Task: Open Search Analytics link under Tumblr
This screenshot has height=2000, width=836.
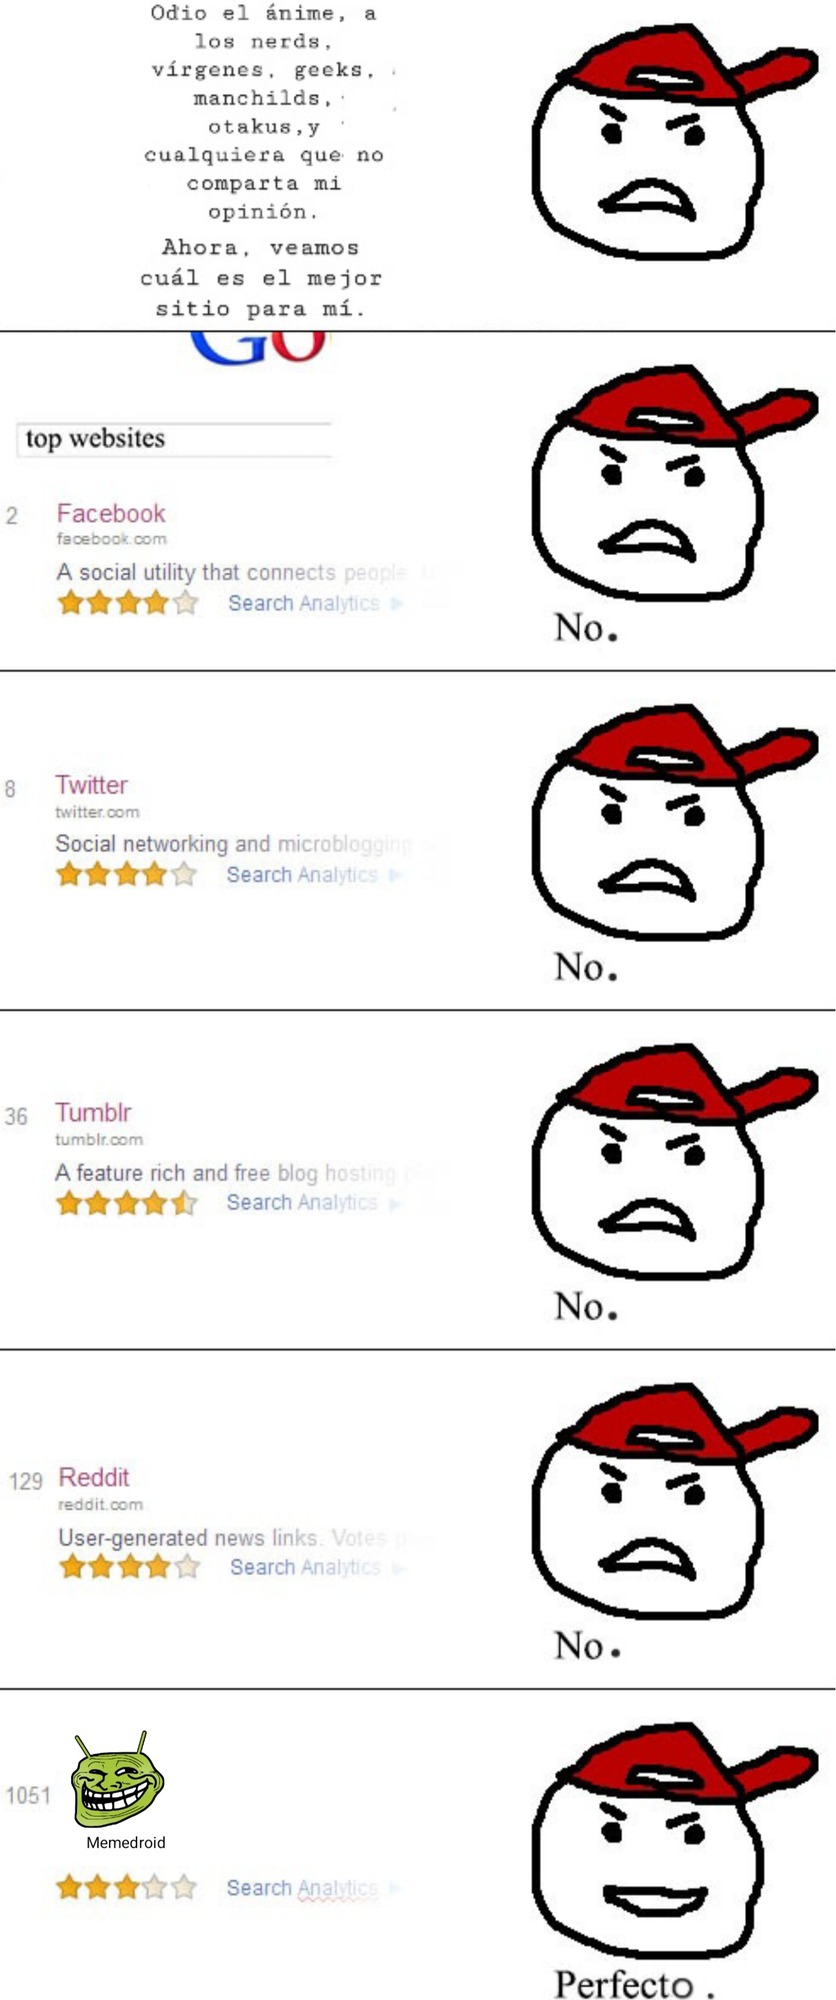Action: pos(302,1202)
